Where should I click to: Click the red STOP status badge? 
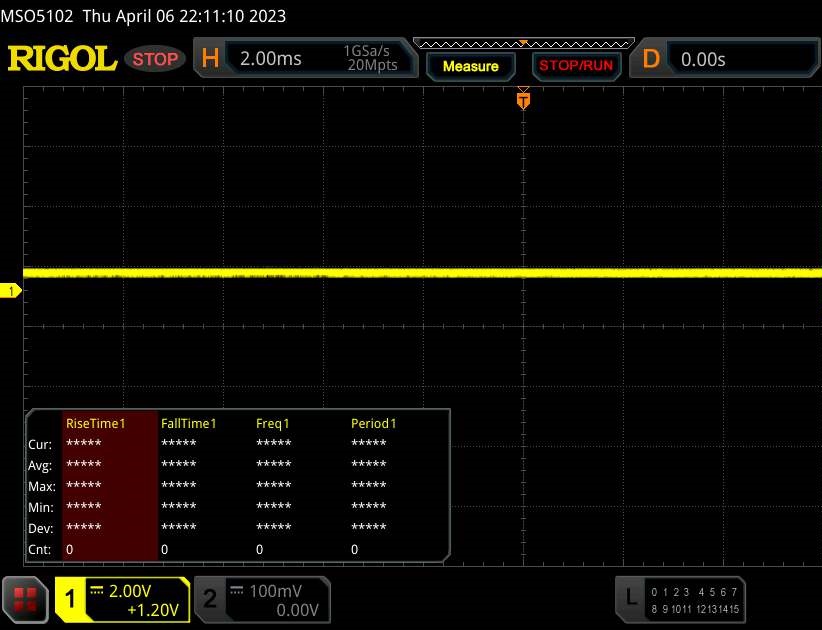(x=156, y=59)
